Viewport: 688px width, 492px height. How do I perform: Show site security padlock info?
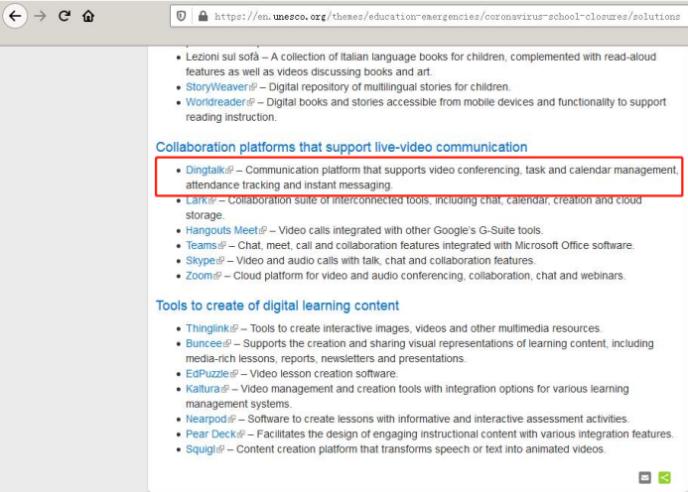pos(203,16)
